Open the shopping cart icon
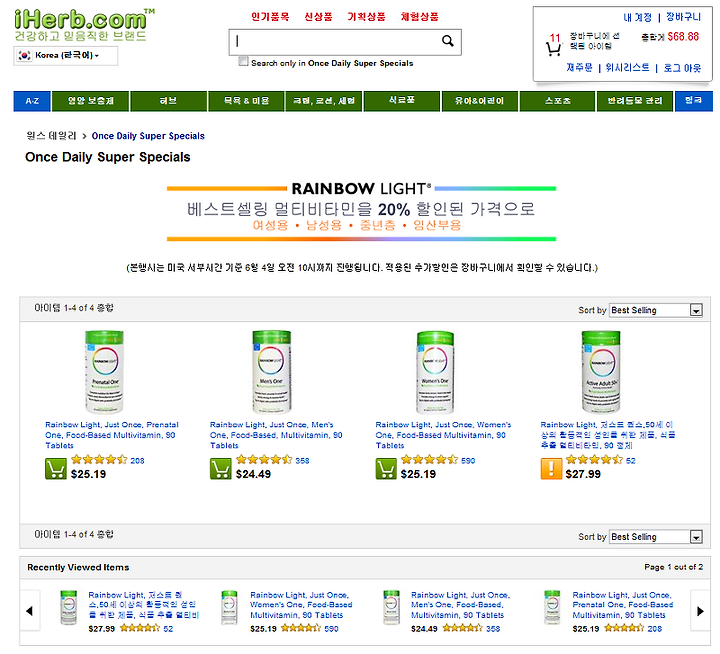720x654 pixels. (x=553, y=49)
